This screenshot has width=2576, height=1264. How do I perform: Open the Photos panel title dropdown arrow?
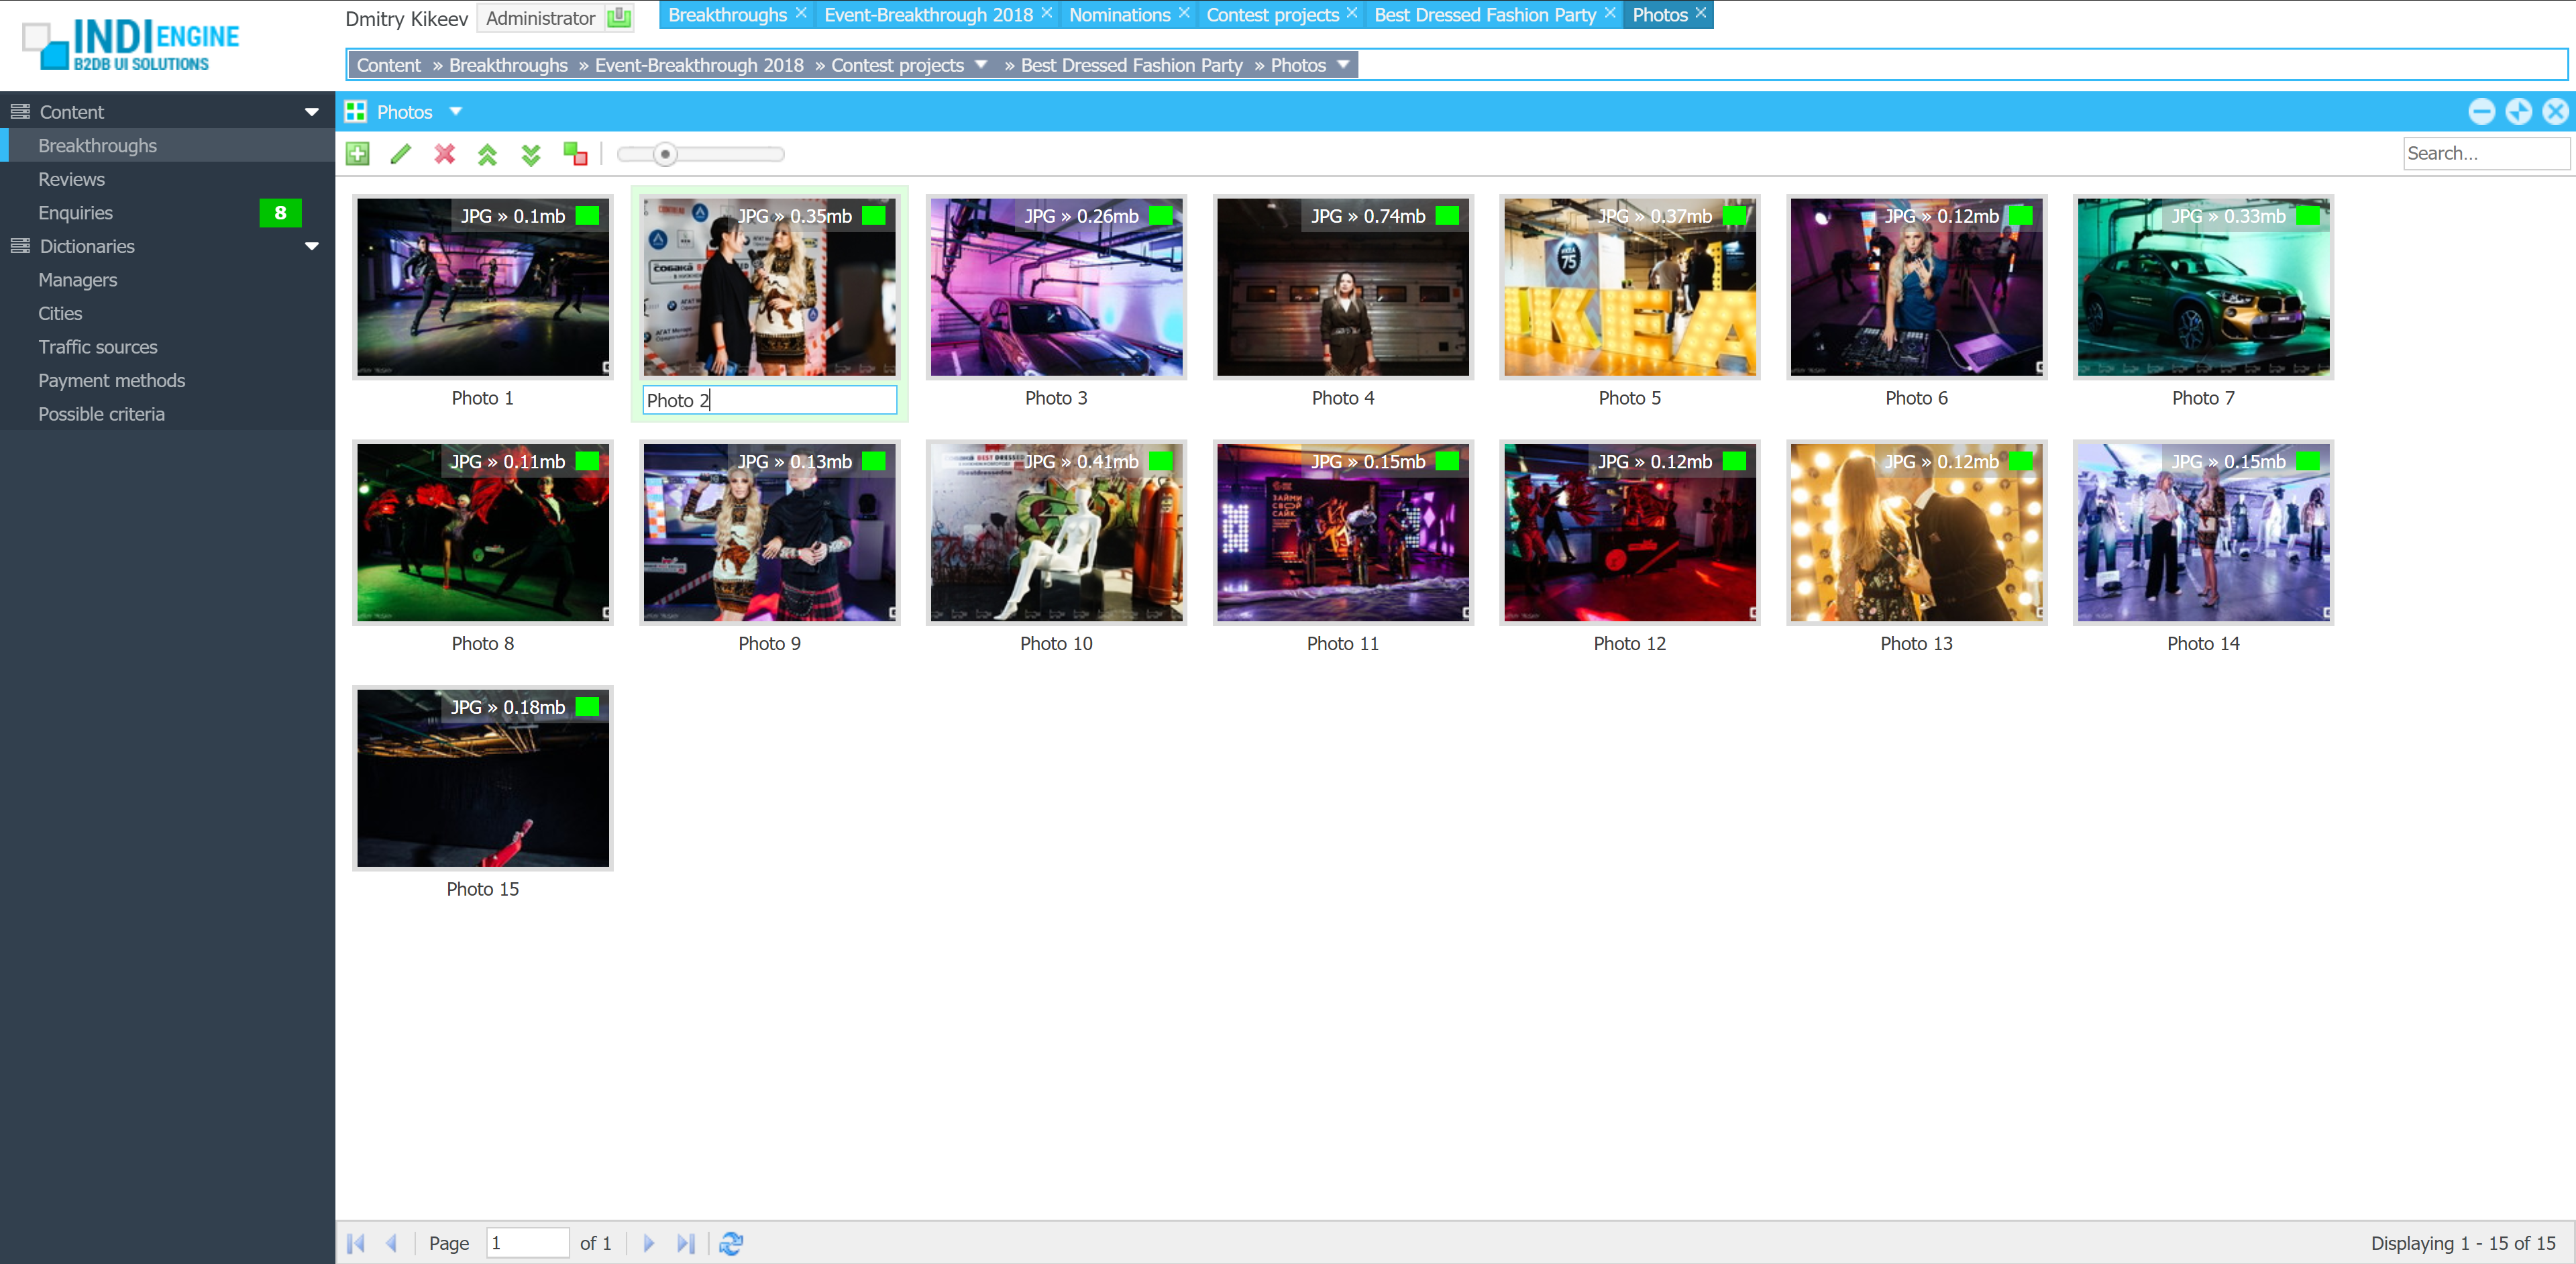[x=456, y=112]
